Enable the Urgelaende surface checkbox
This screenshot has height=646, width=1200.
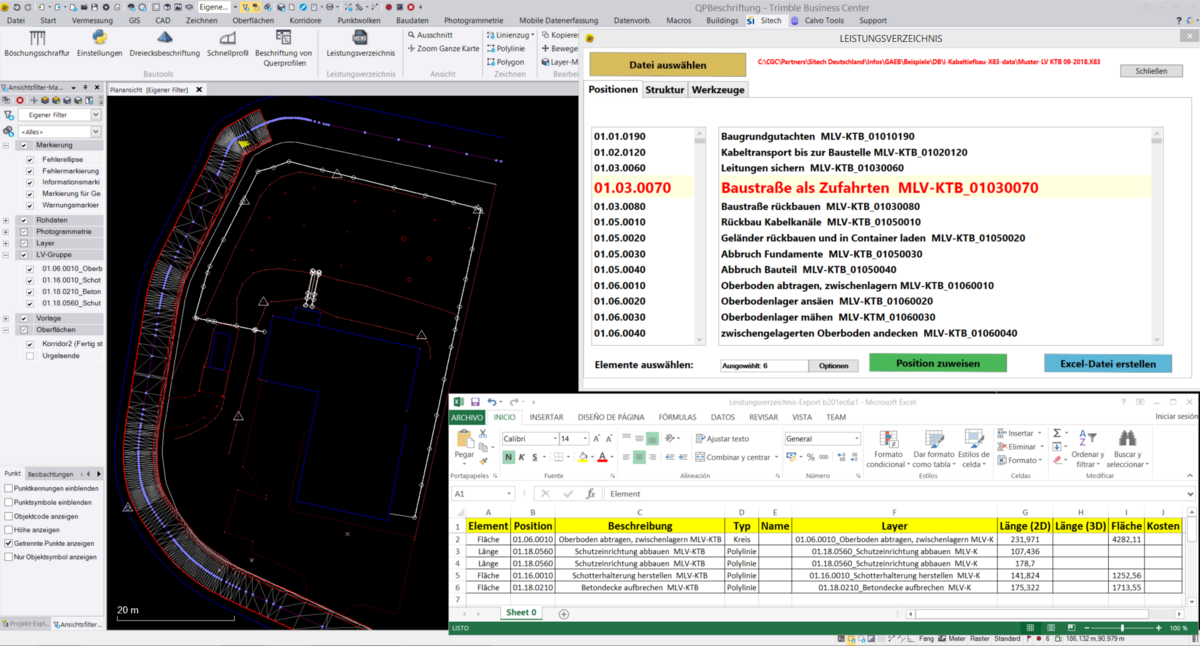click(x=29, y=356)
